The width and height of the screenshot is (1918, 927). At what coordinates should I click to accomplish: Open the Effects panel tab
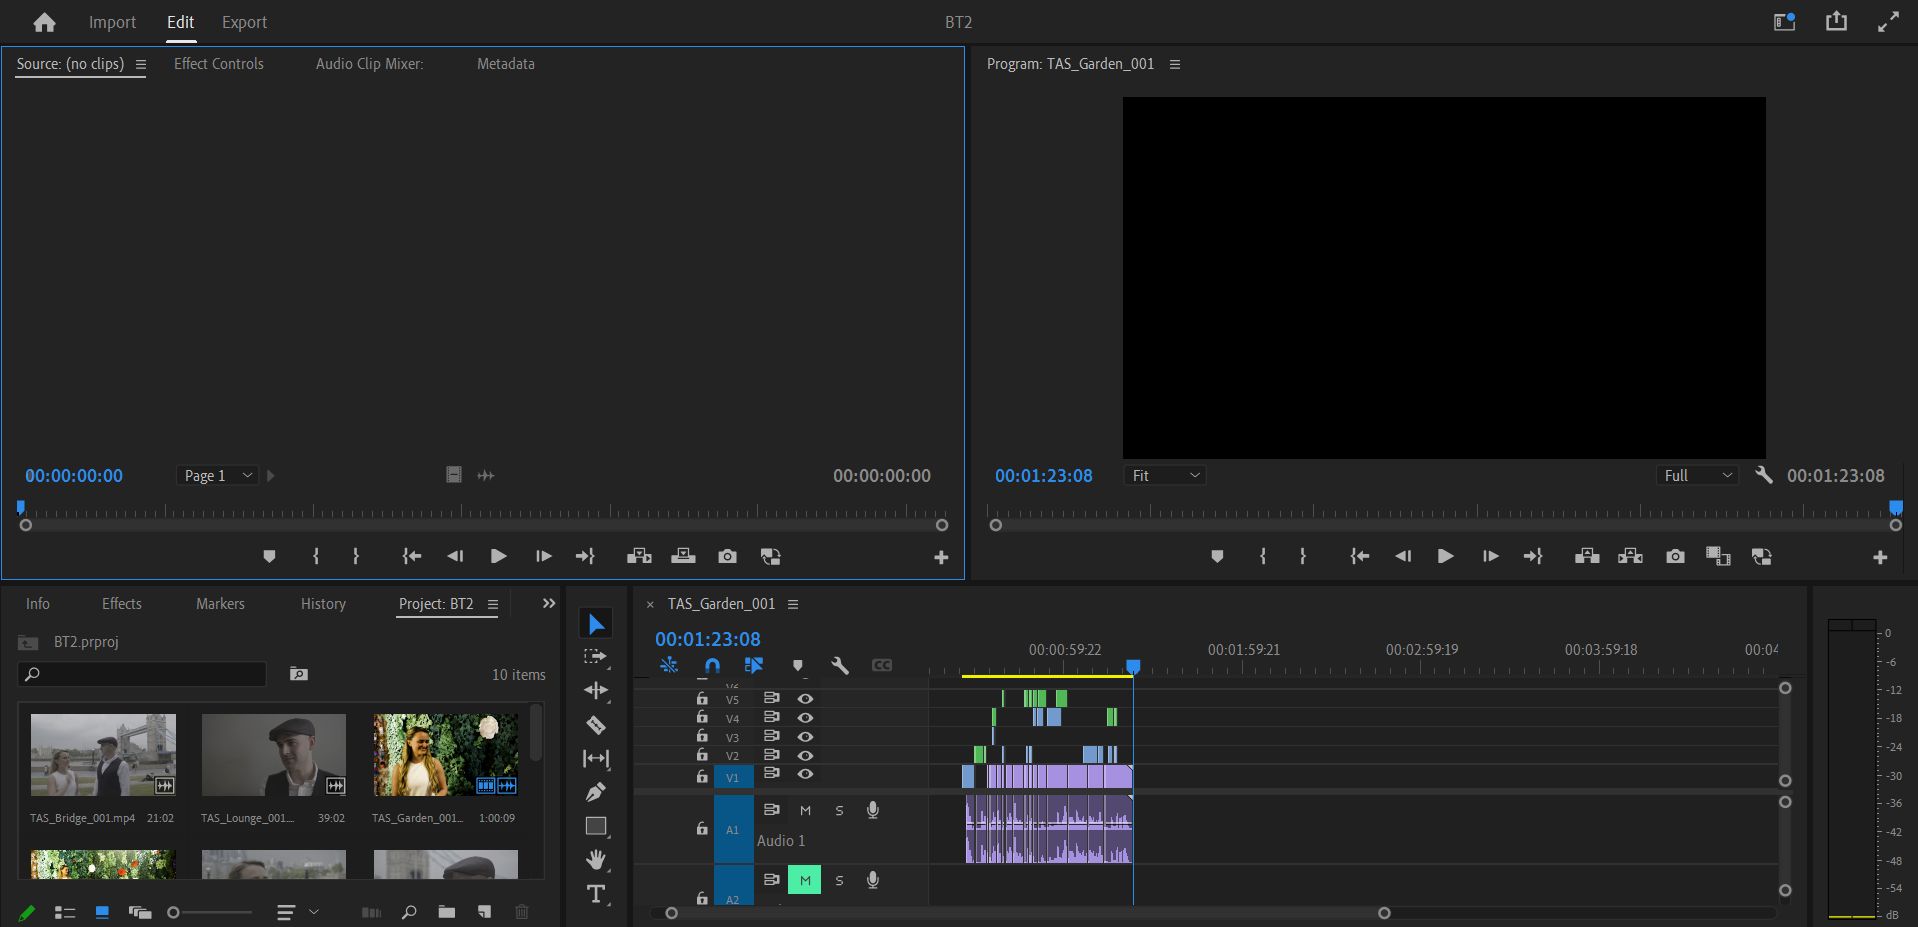click(x=122, y=603)
